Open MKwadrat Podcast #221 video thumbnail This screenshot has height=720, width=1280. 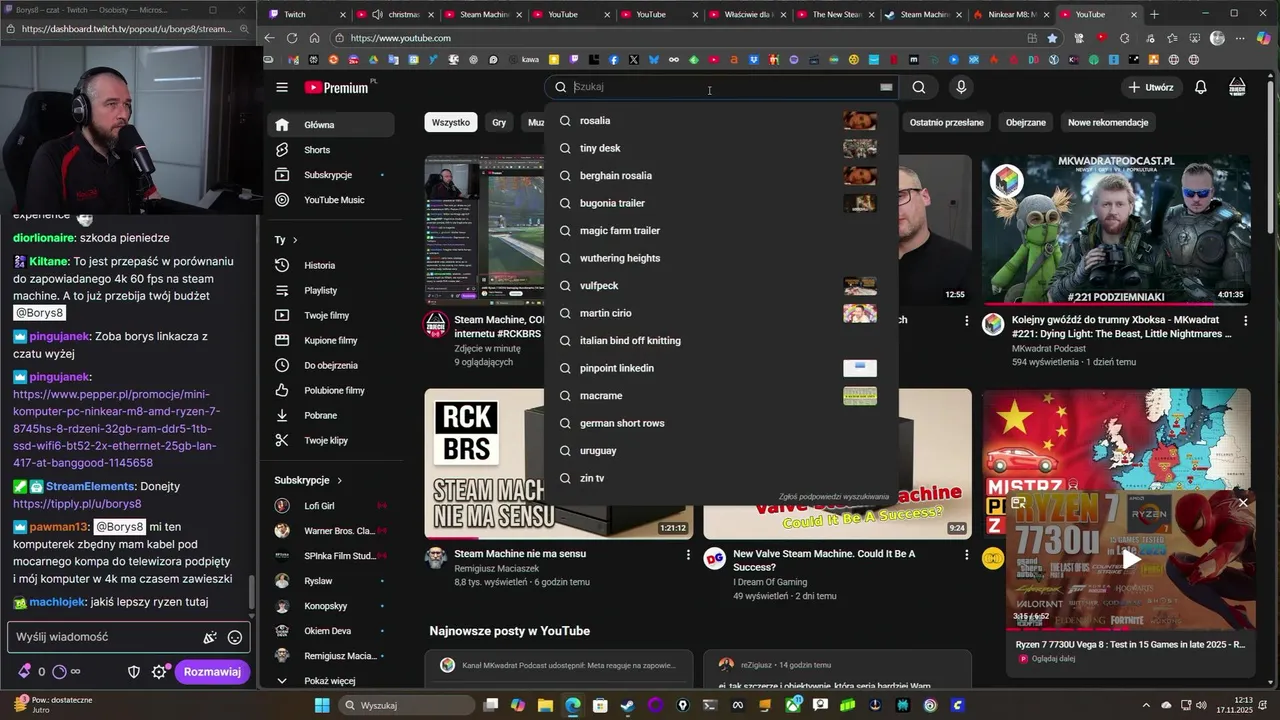tap(1116, 229)
